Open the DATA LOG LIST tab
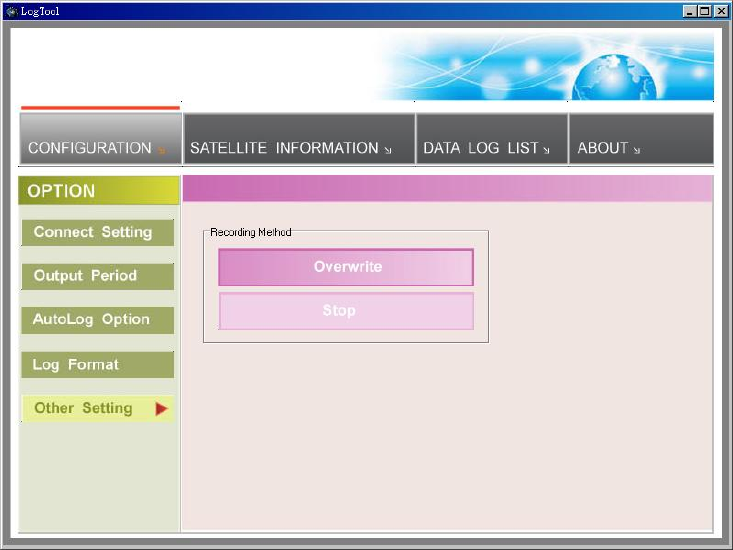The image size is (733, 550). [492, 139]
